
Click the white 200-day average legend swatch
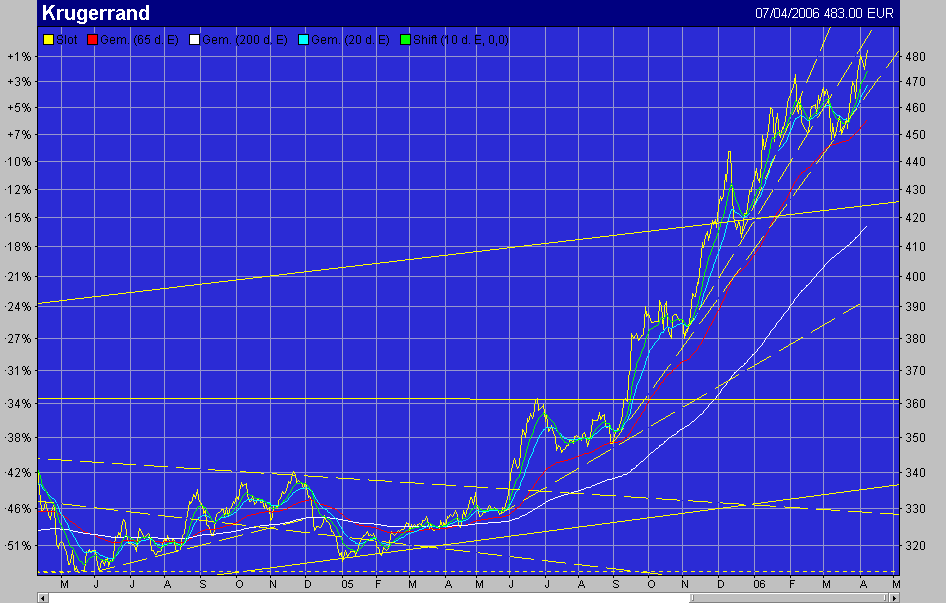(194, 40)
